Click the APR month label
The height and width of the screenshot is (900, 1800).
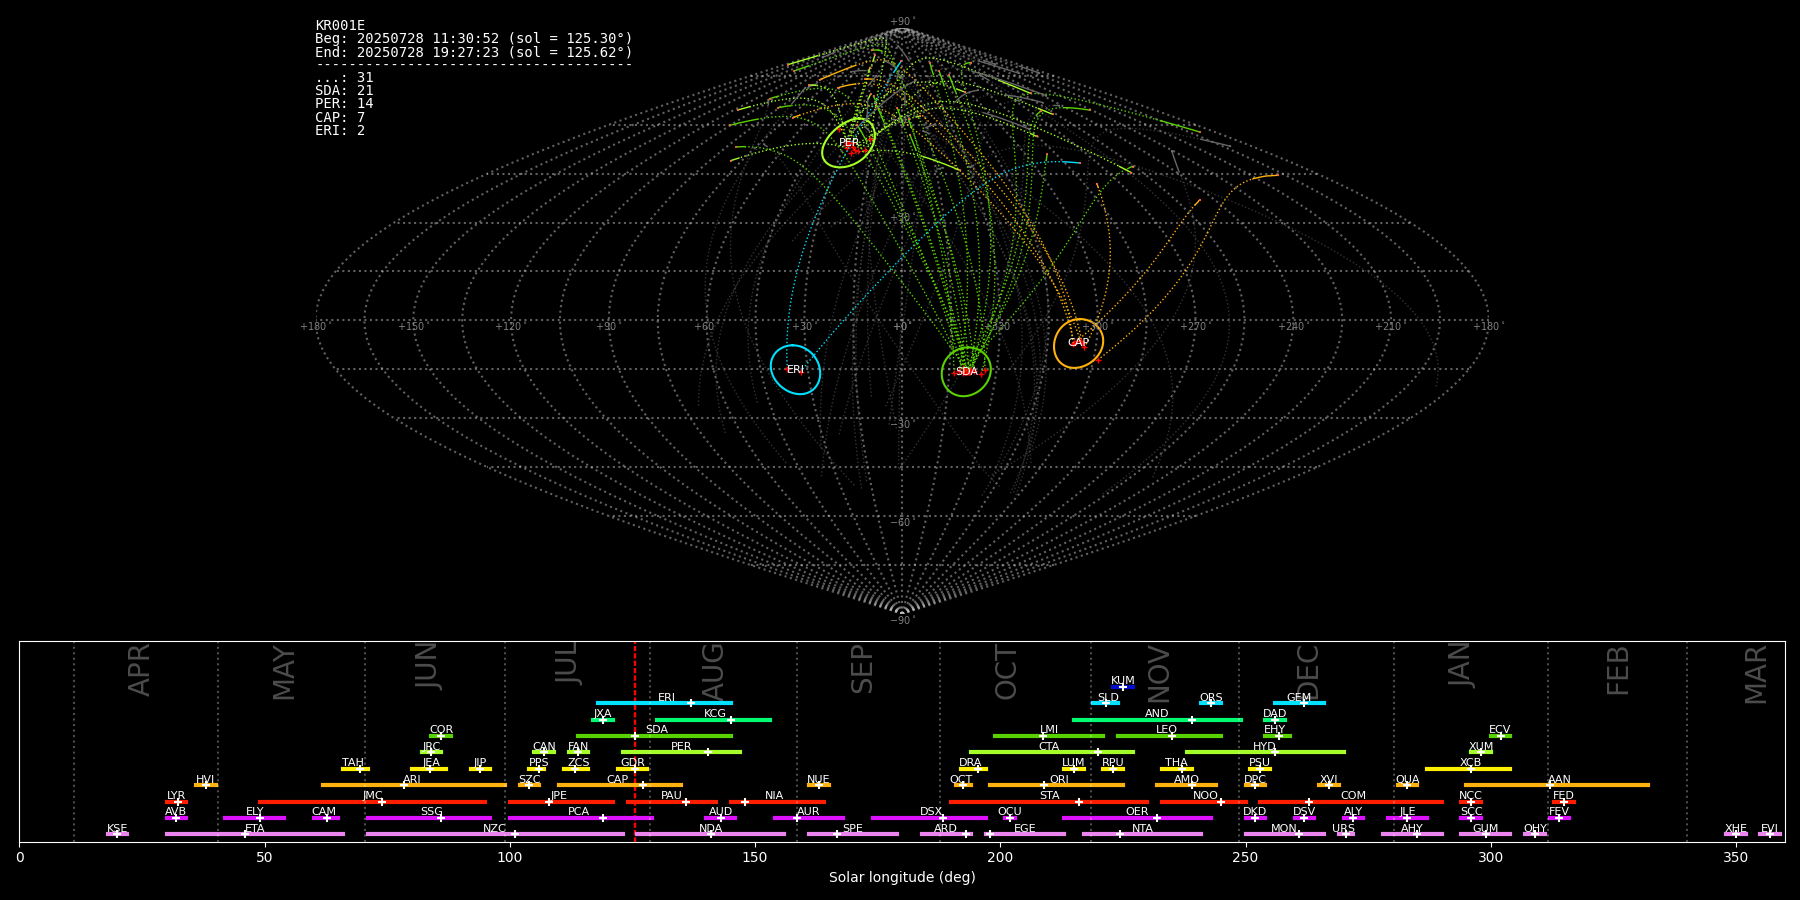click(139, 670)
